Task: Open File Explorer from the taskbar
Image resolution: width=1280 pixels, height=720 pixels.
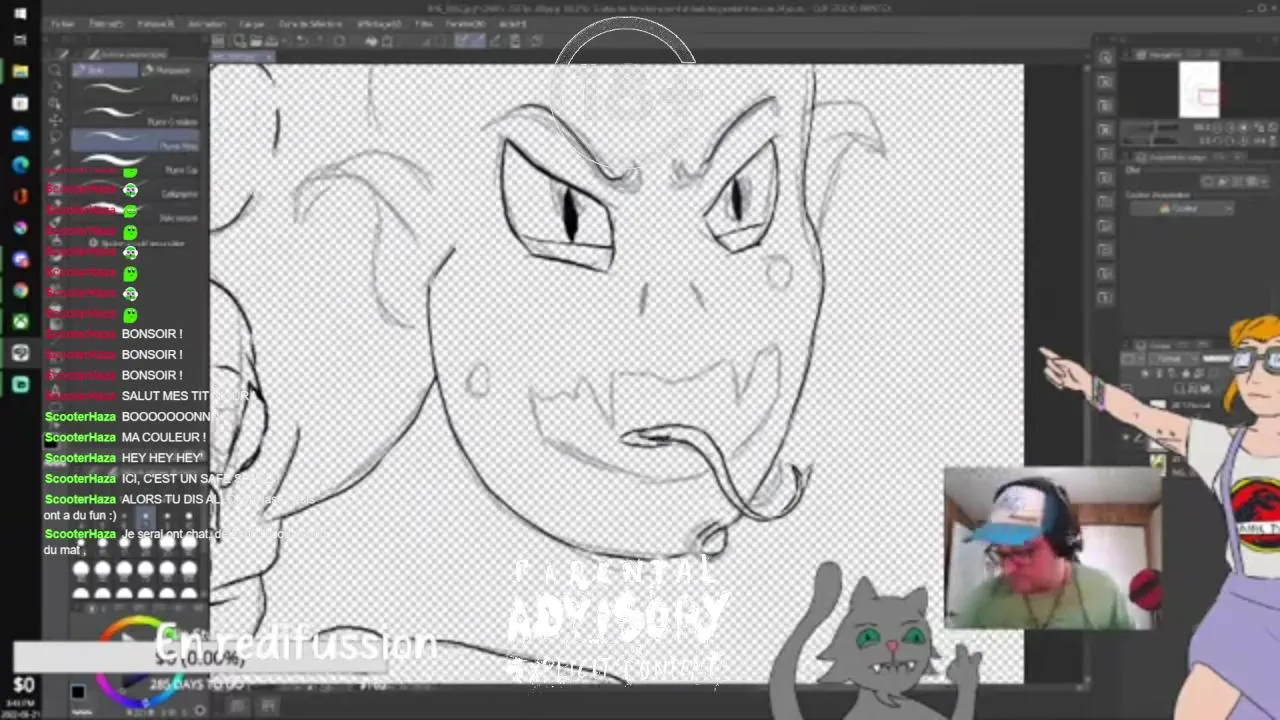Action: (x=21, y=71)
